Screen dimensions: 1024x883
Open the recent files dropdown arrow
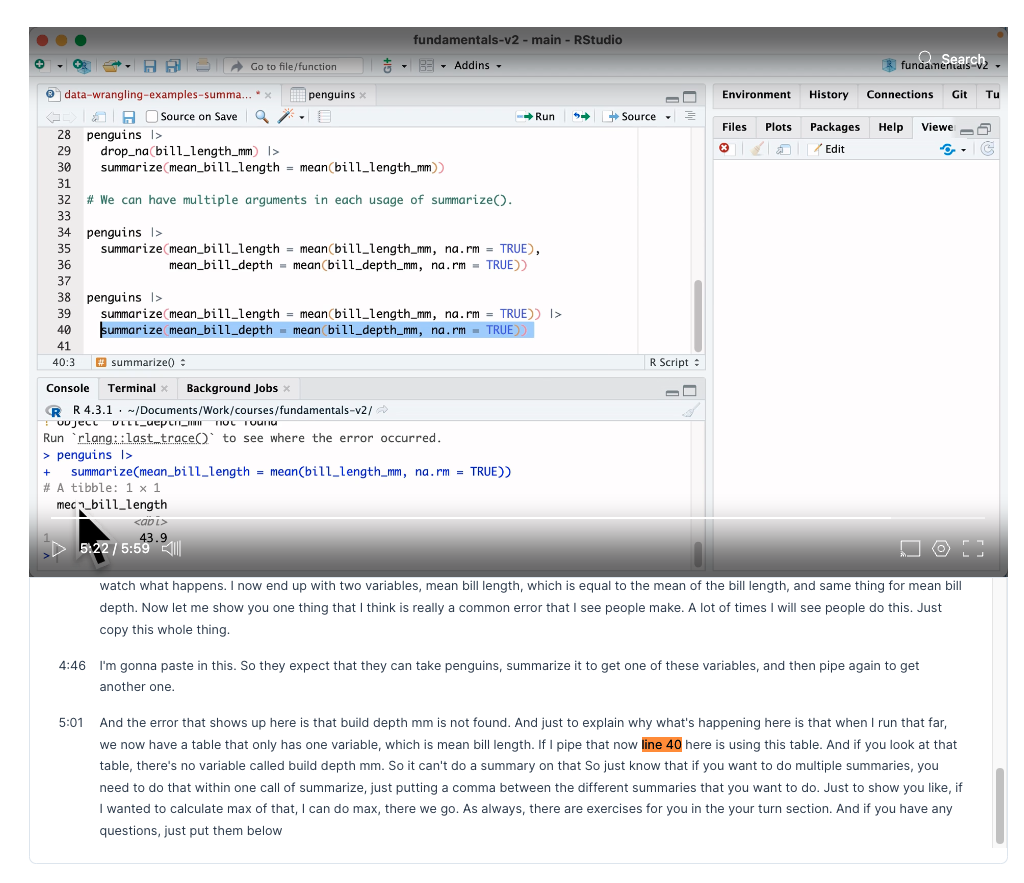point(128,66)
